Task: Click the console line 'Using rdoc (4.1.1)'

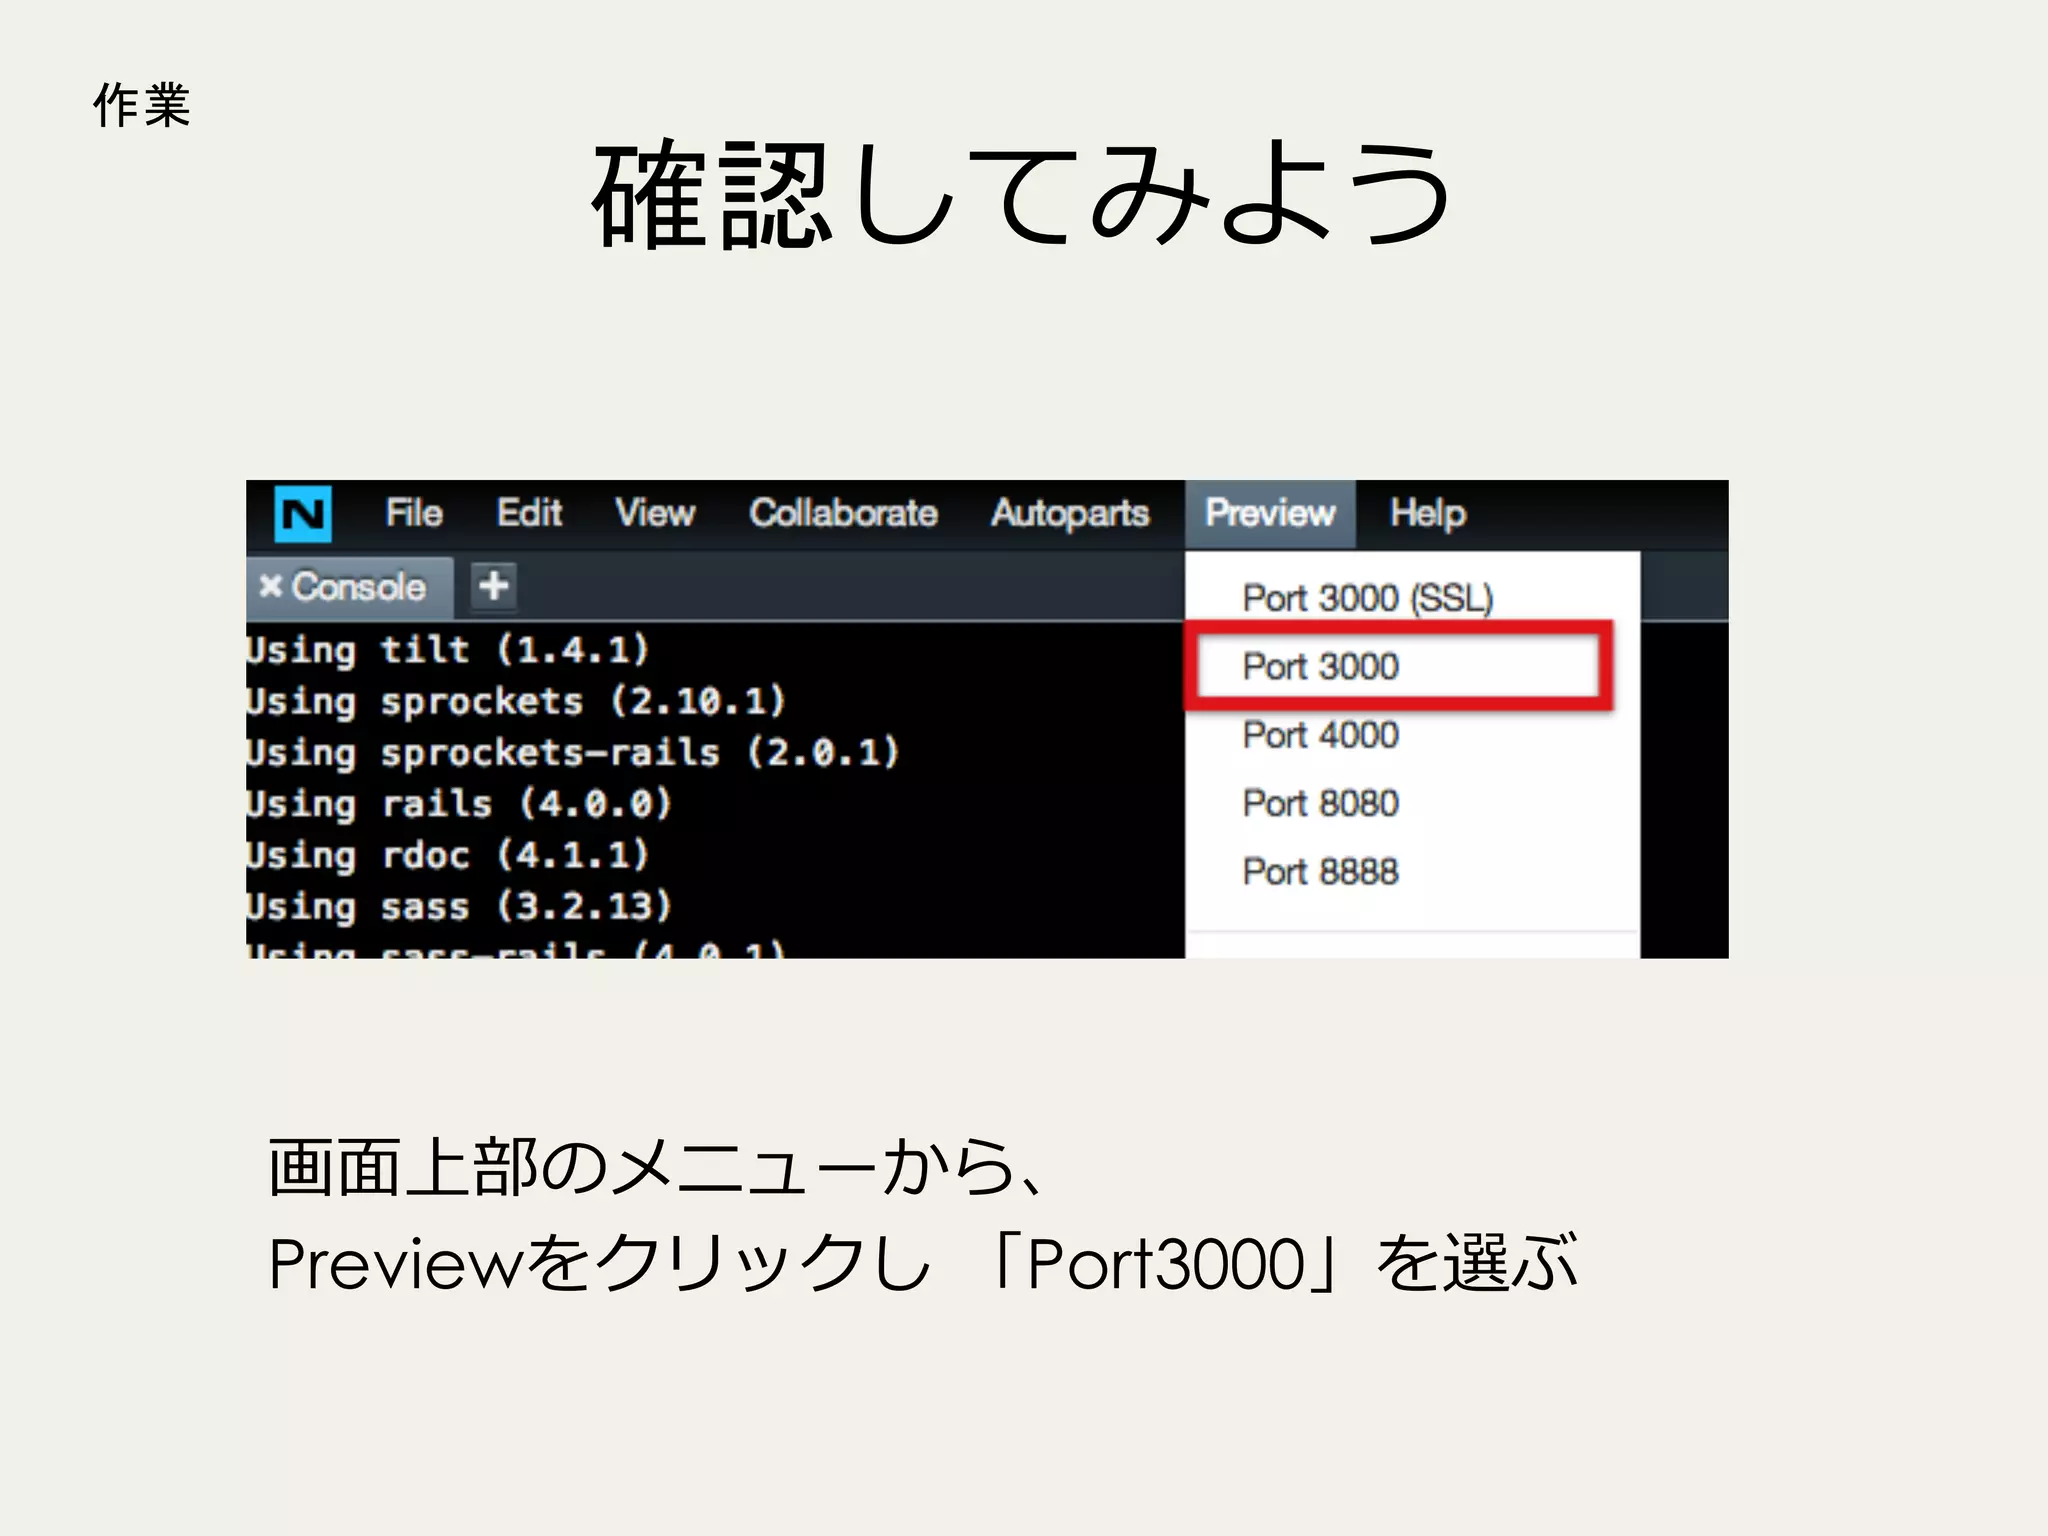Action: tap(448, 855)
